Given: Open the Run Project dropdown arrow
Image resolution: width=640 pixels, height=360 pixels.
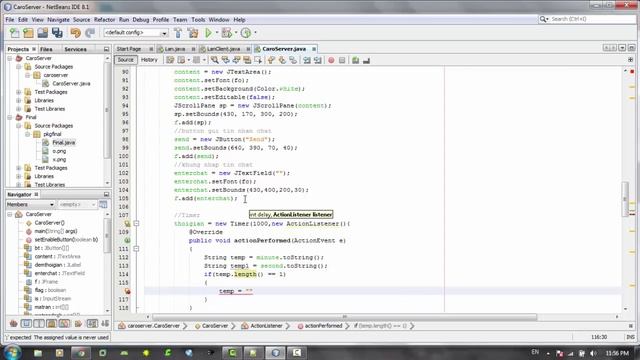Looking at the screenshot, I should 217,33.
